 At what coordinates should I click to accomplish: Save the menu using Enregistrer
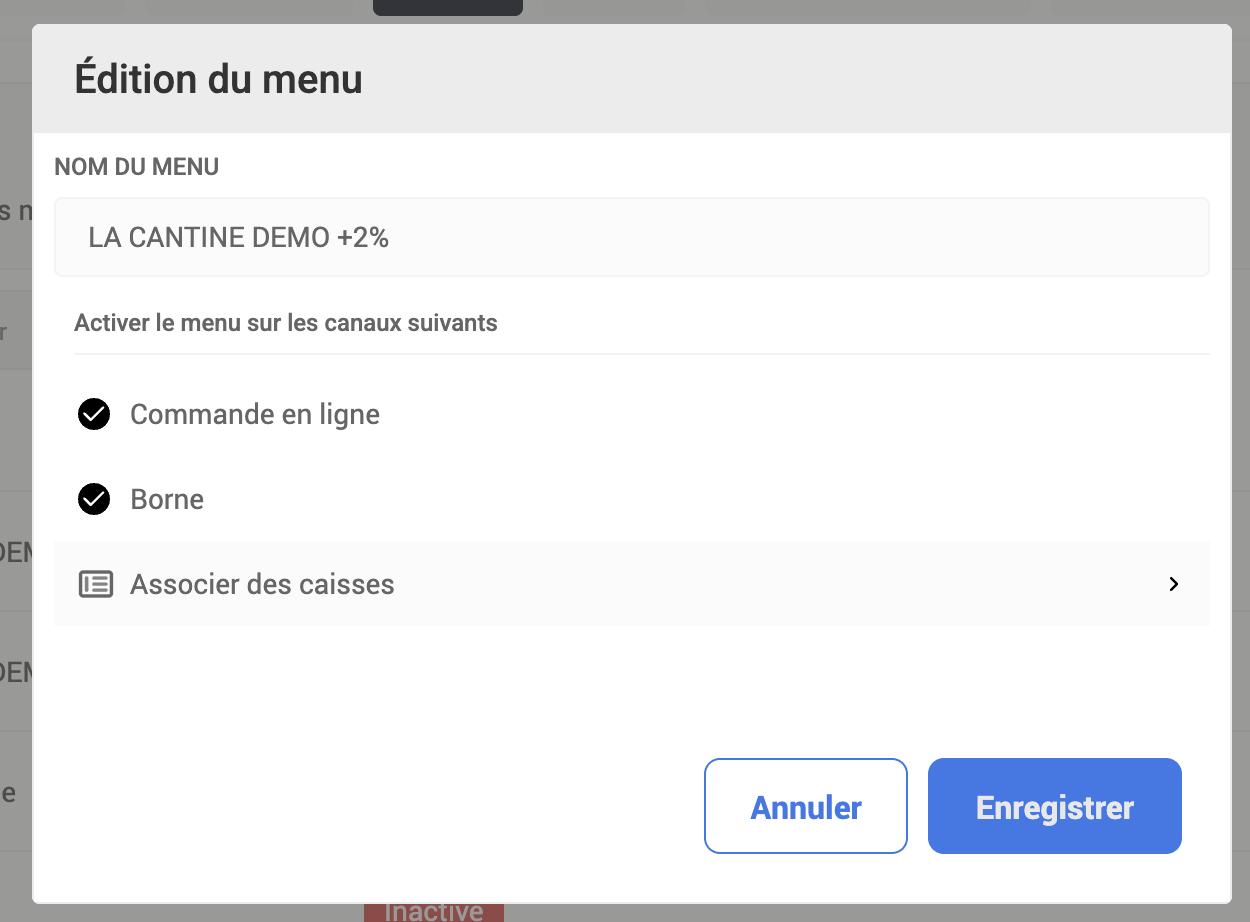click(1054, 806)
